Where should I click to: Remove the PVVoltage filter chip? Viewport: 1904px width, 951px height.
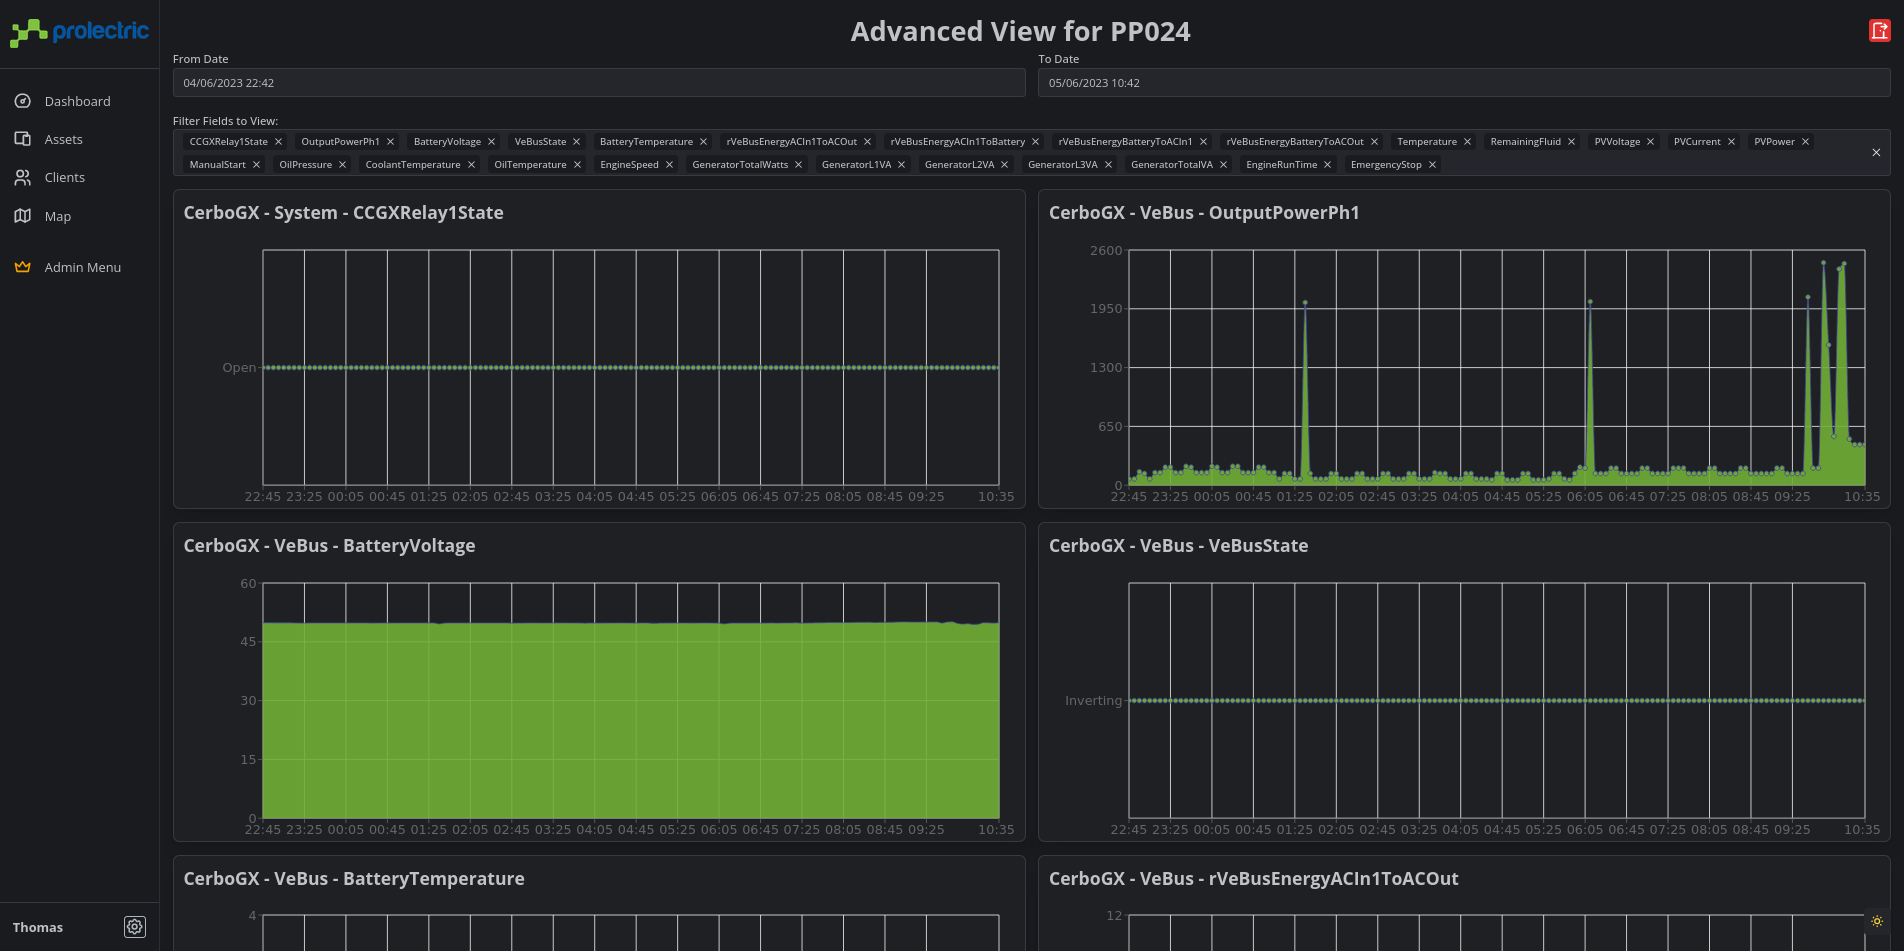point(1650,142)
